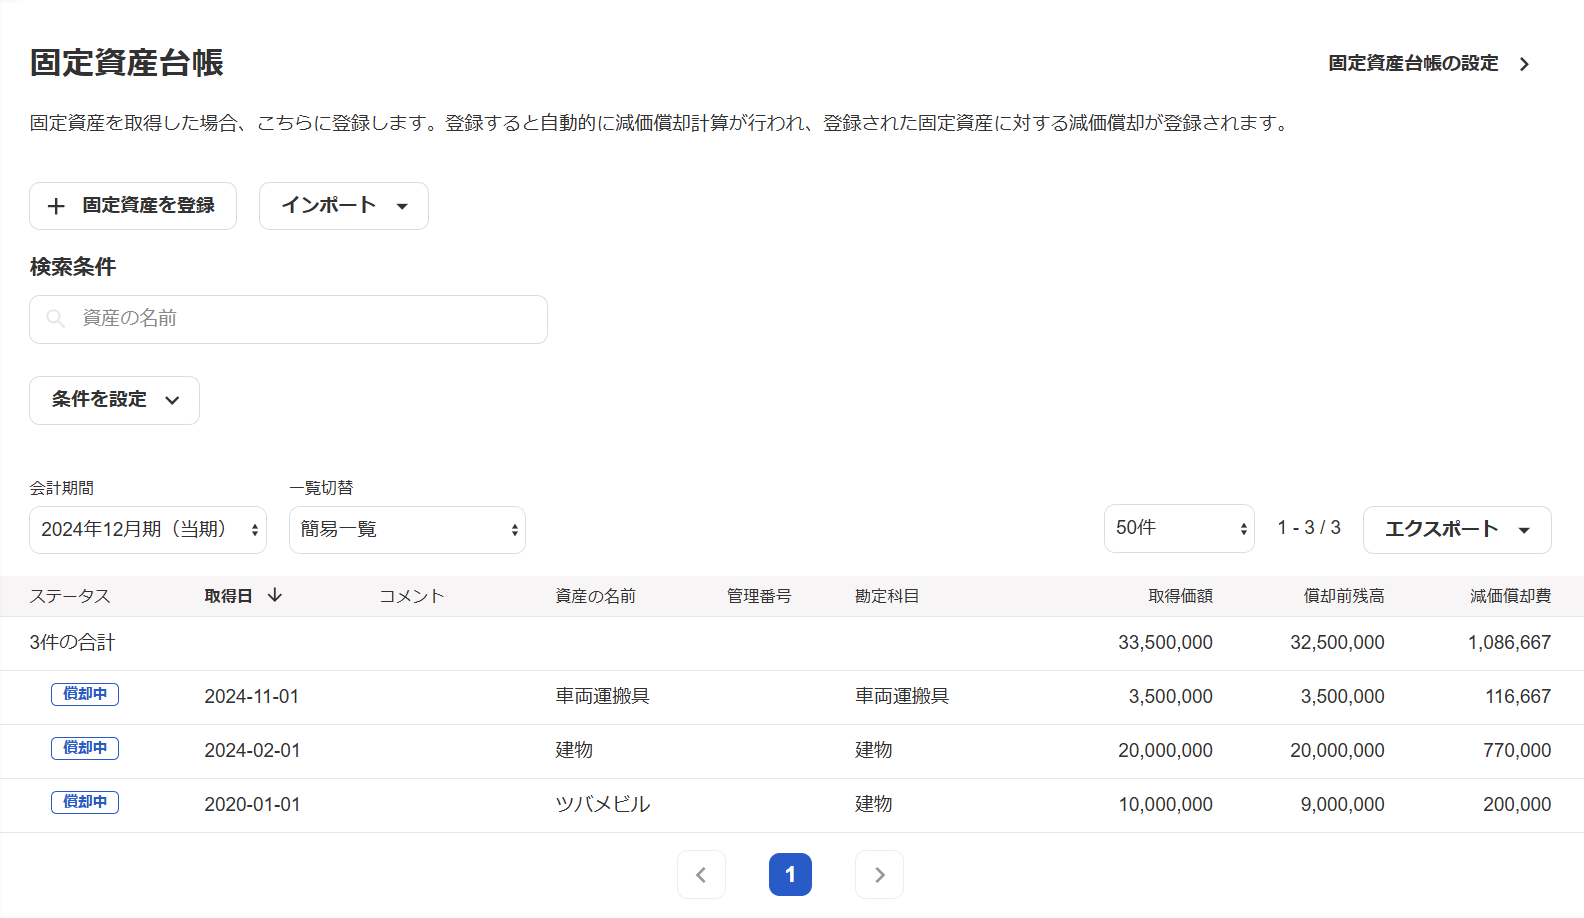Go to previous page with left chevron
This screenshot has width=1584, height=918.
click(701, 875)
